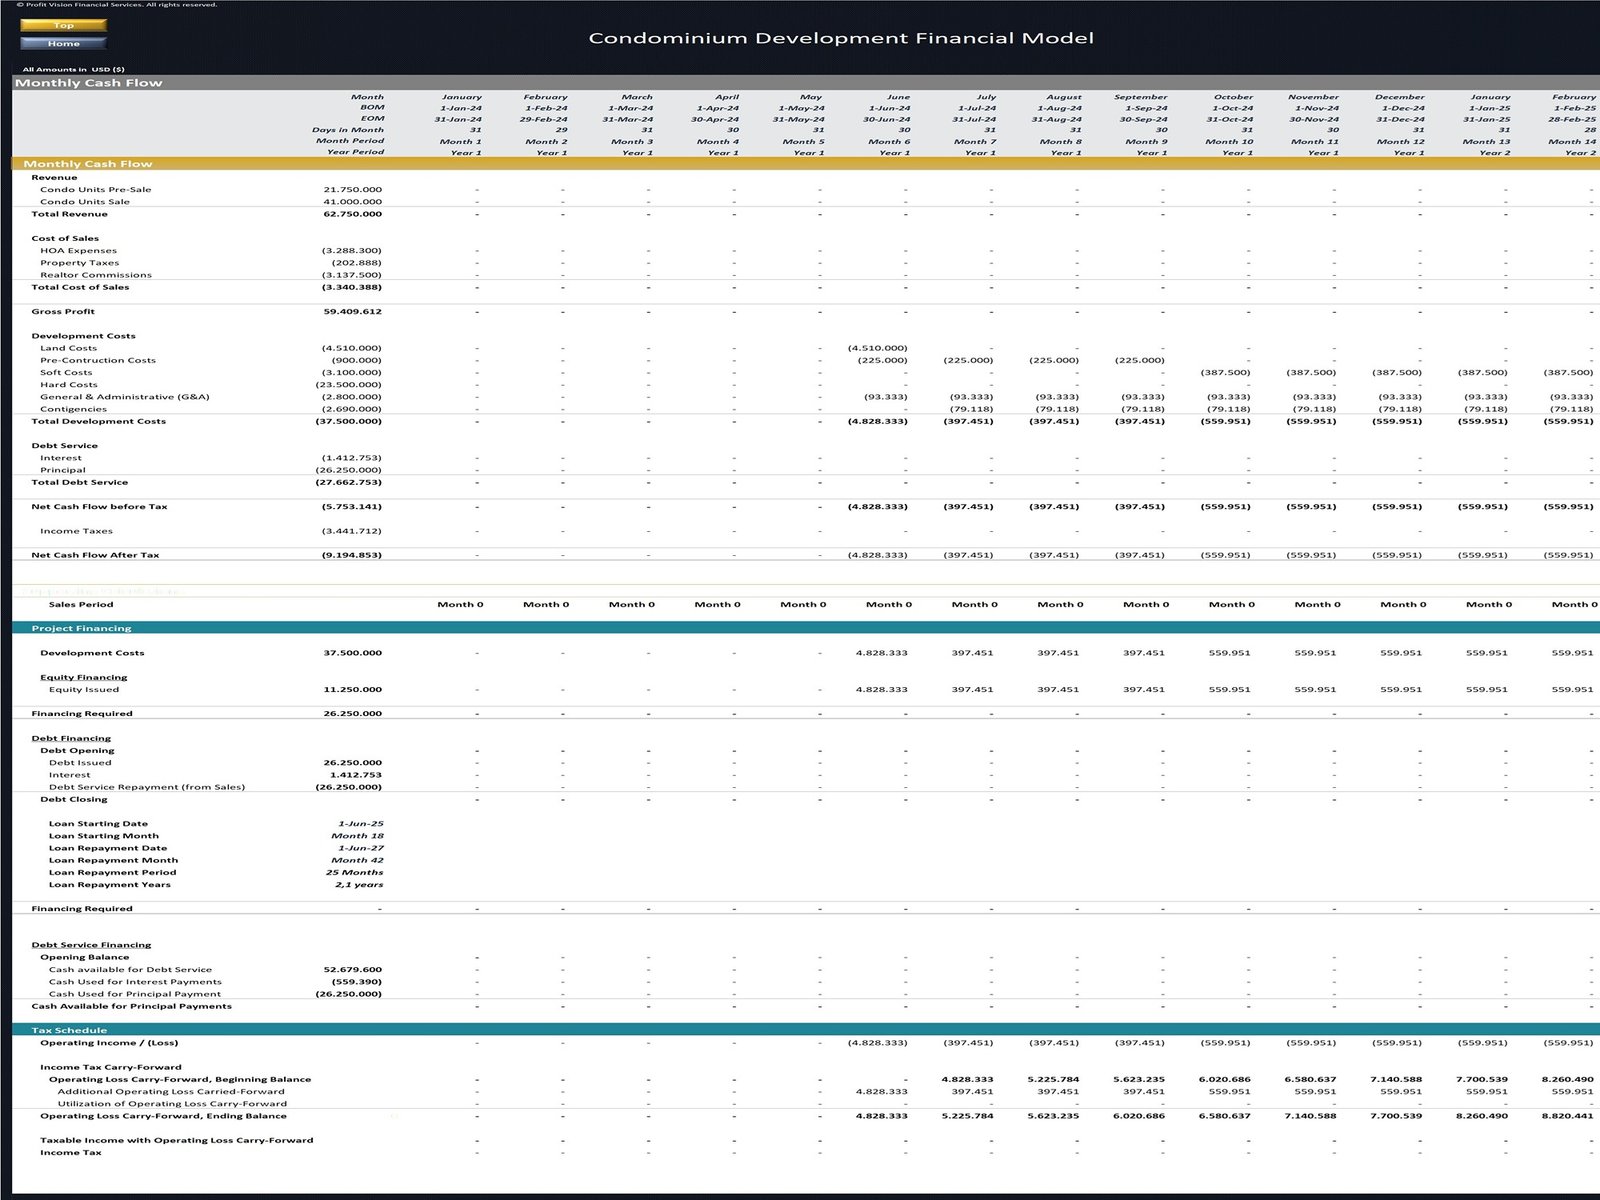
Task: Click the Loan Starting Date value 1-Jun-25
Action: click(360, 824)
